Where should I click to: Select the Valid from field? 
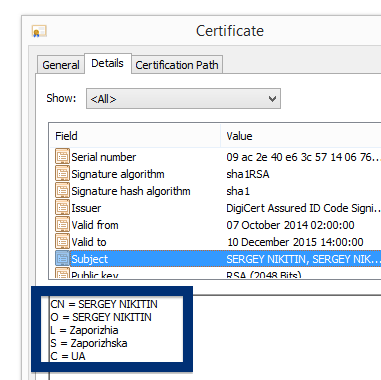[x=95, y=225]
